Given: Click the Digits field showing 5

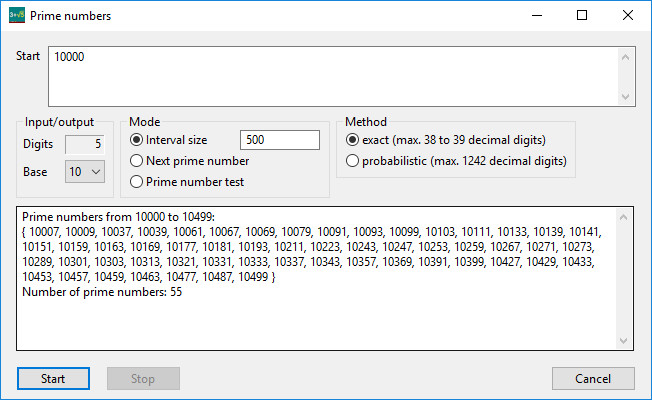Looking at the screenshot, I should point(85,144).
